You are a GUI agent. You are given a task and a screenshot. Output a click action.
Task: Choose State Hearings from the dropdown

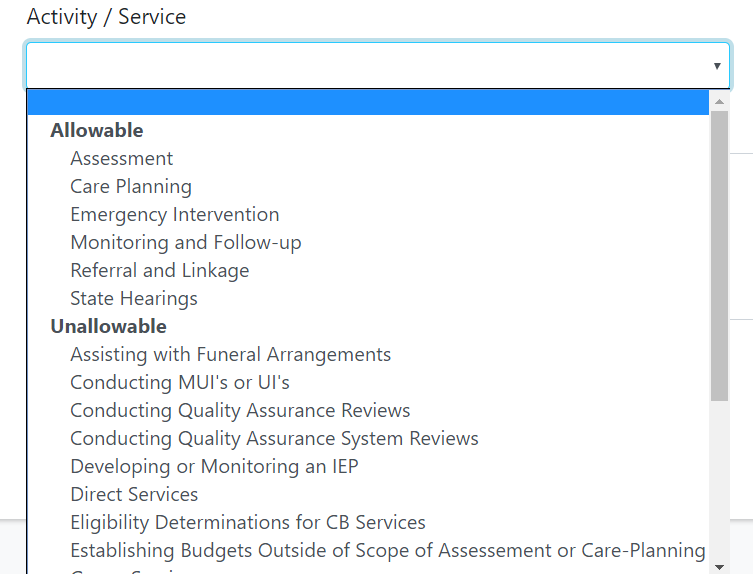(134, 298)
